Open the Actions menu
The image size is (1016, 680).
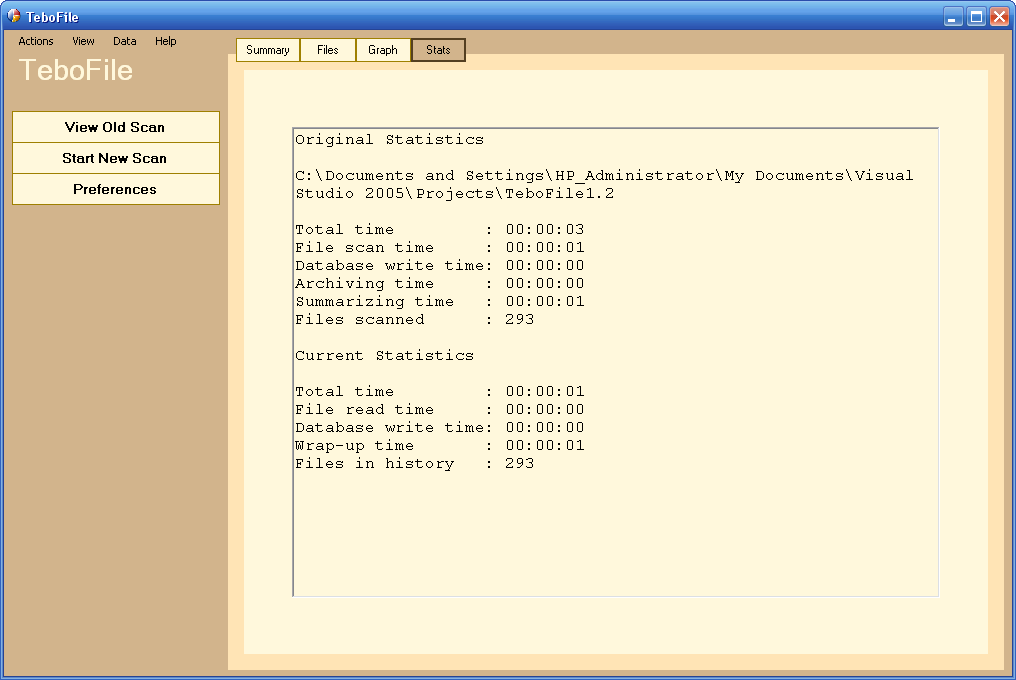36,41
